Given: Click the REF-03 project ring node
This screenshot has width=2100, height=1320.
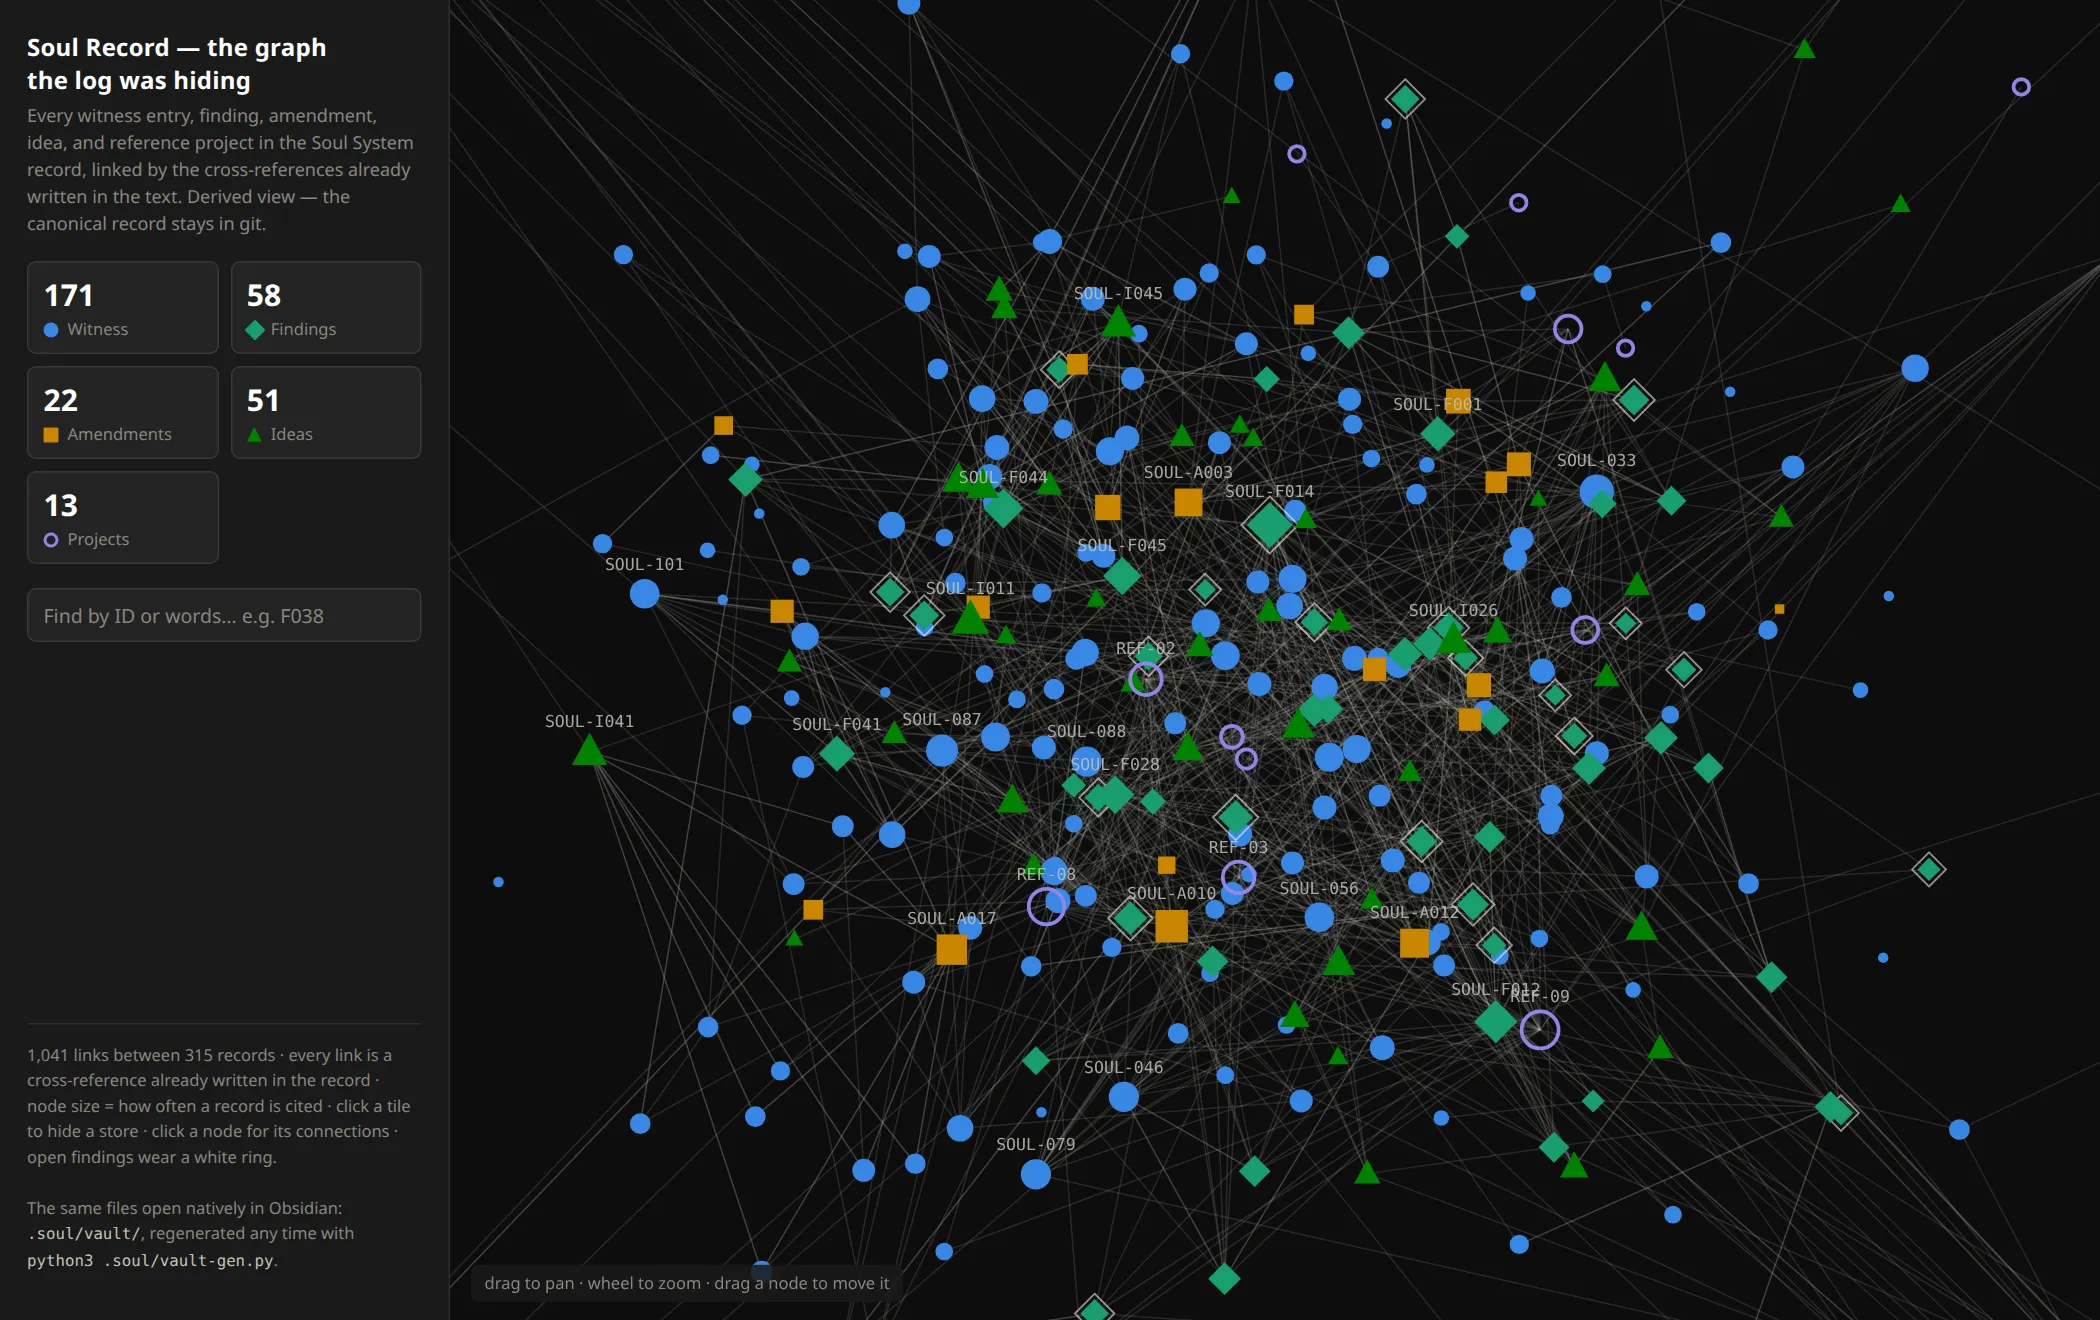Looking at the screenshot, I should pyautogui.click(x=1238, y=878).
